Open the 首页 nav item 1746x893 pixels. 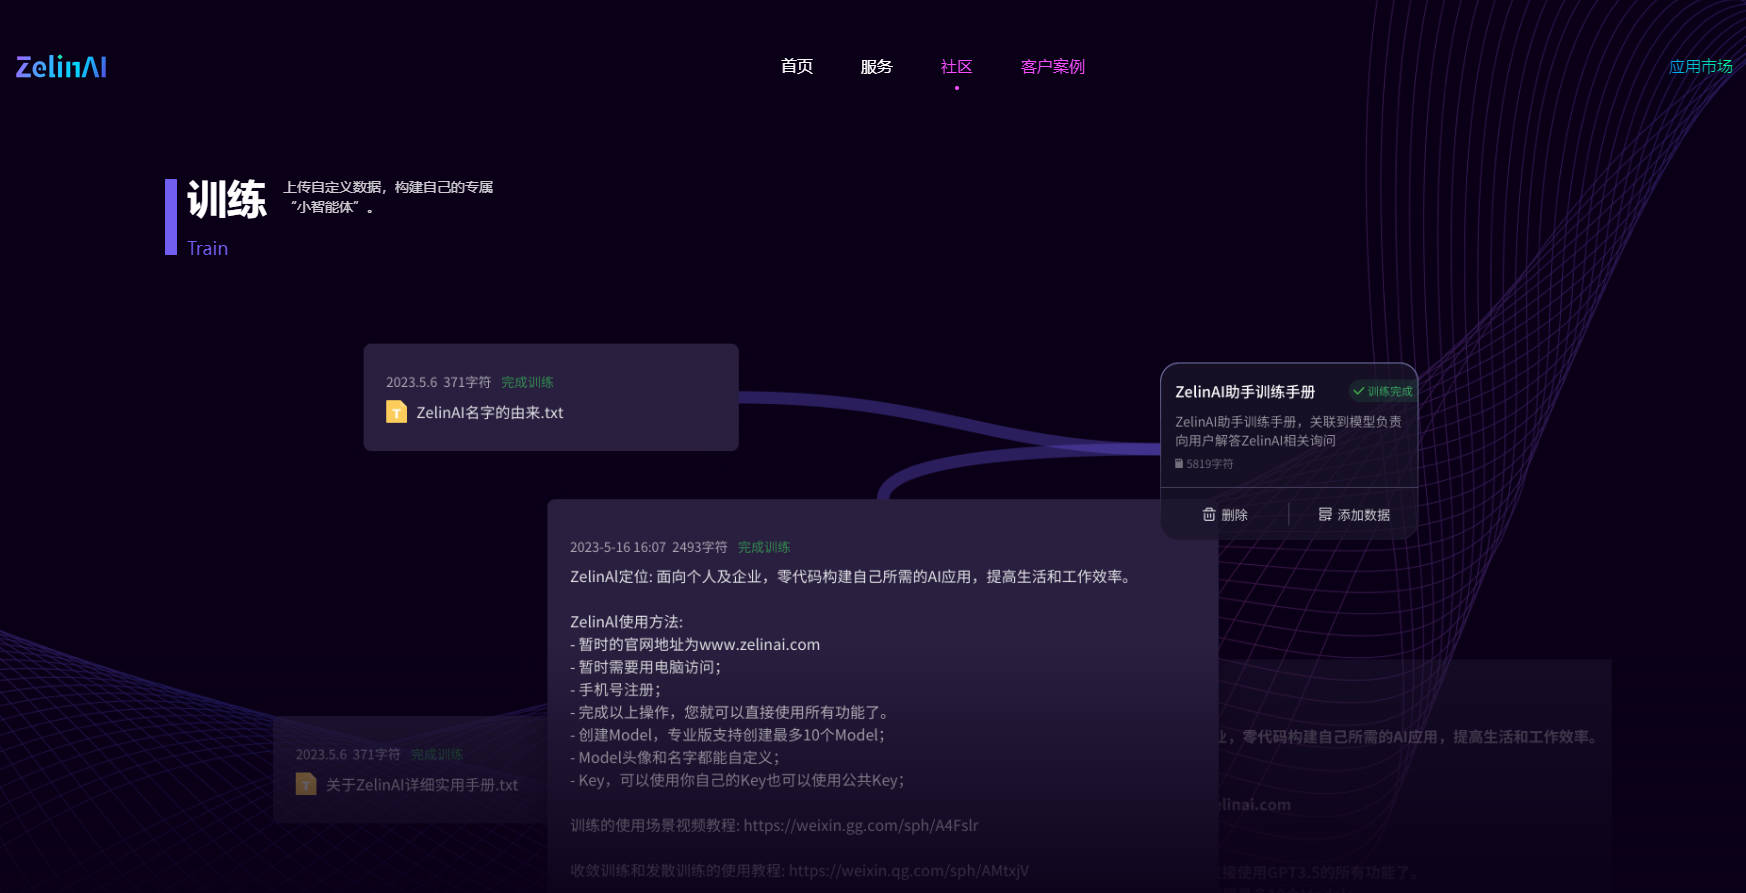[x=797, y=67]
